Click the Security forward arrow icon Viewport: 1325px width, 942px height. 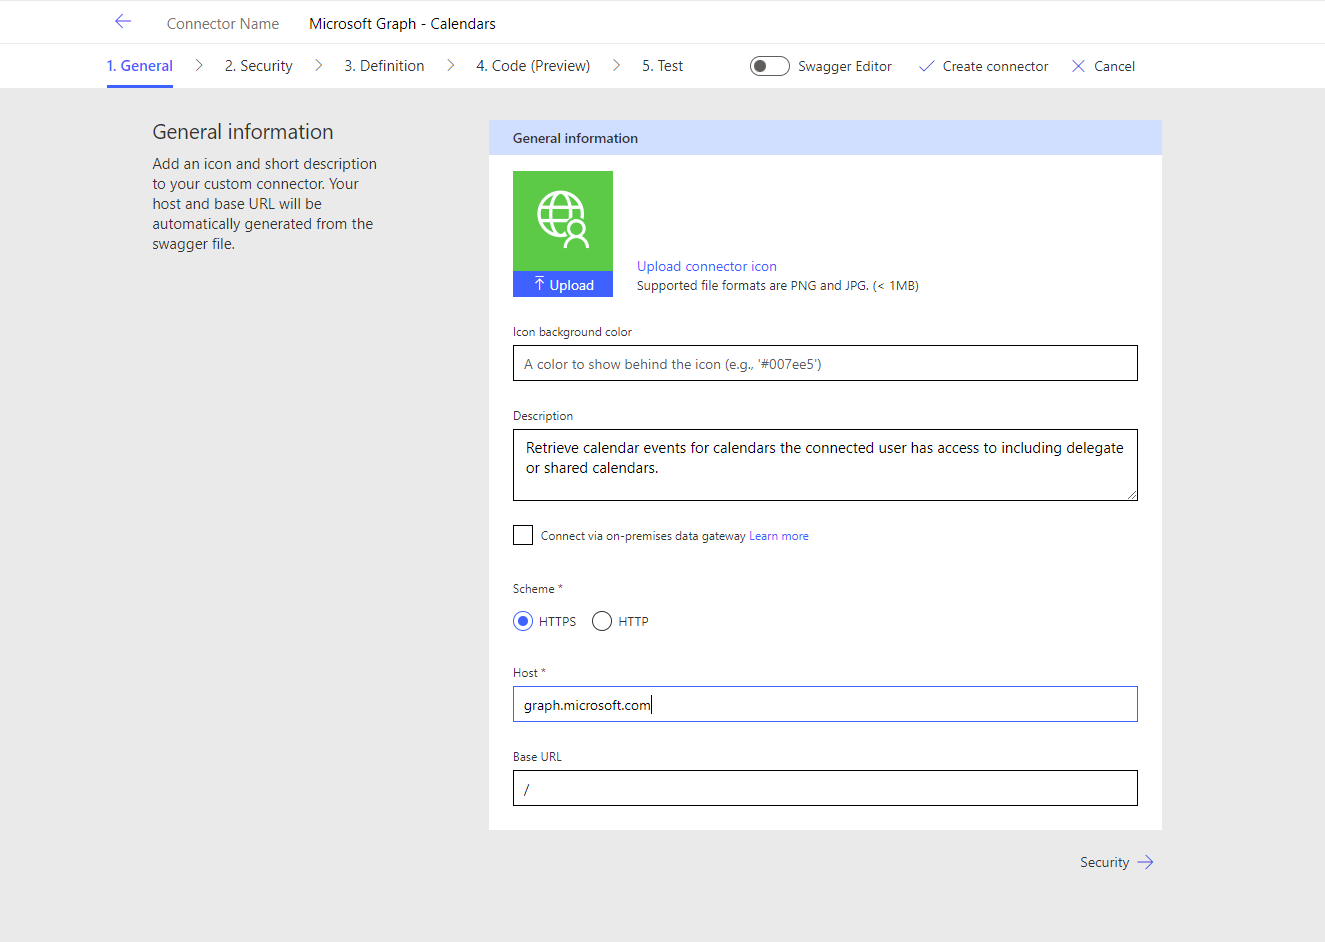pos(1146,862)
